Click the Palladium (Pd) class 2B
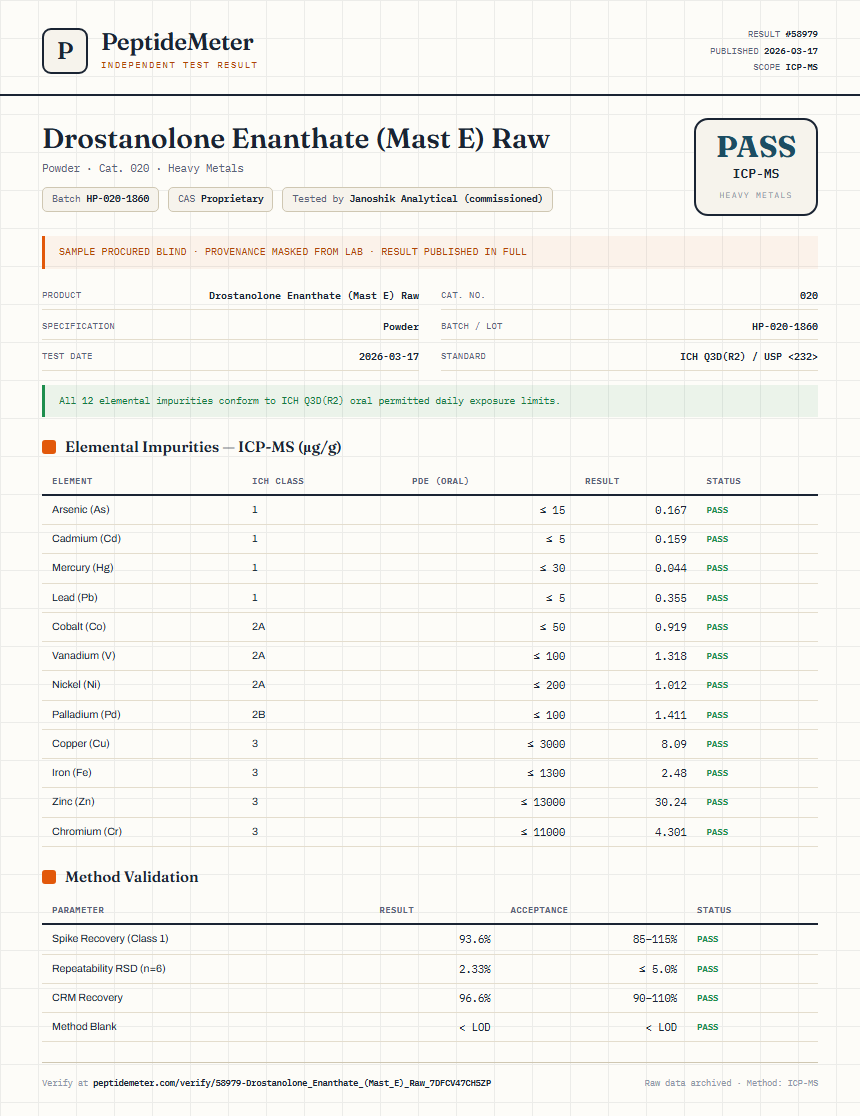860x1116 pixels. (x=258, y=715)
